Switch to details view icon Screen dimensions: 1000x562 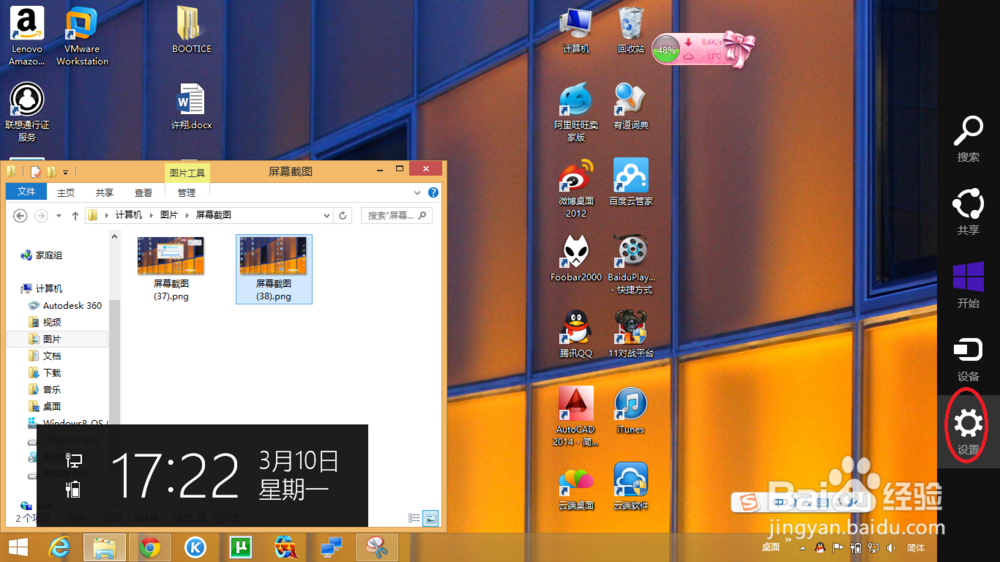pyautogui.click(x=414, y=518)
